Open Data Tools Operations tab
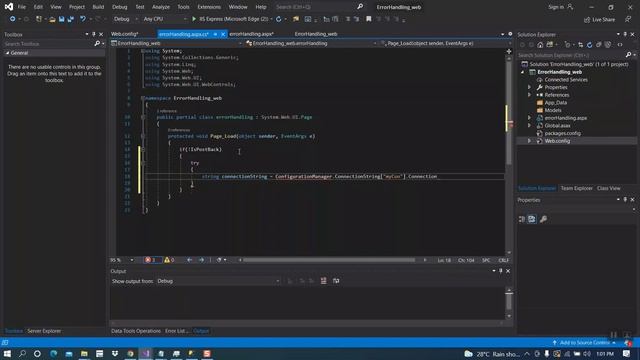Image resolution: width=640 pixels, height=360 pixels. point(136,331)
